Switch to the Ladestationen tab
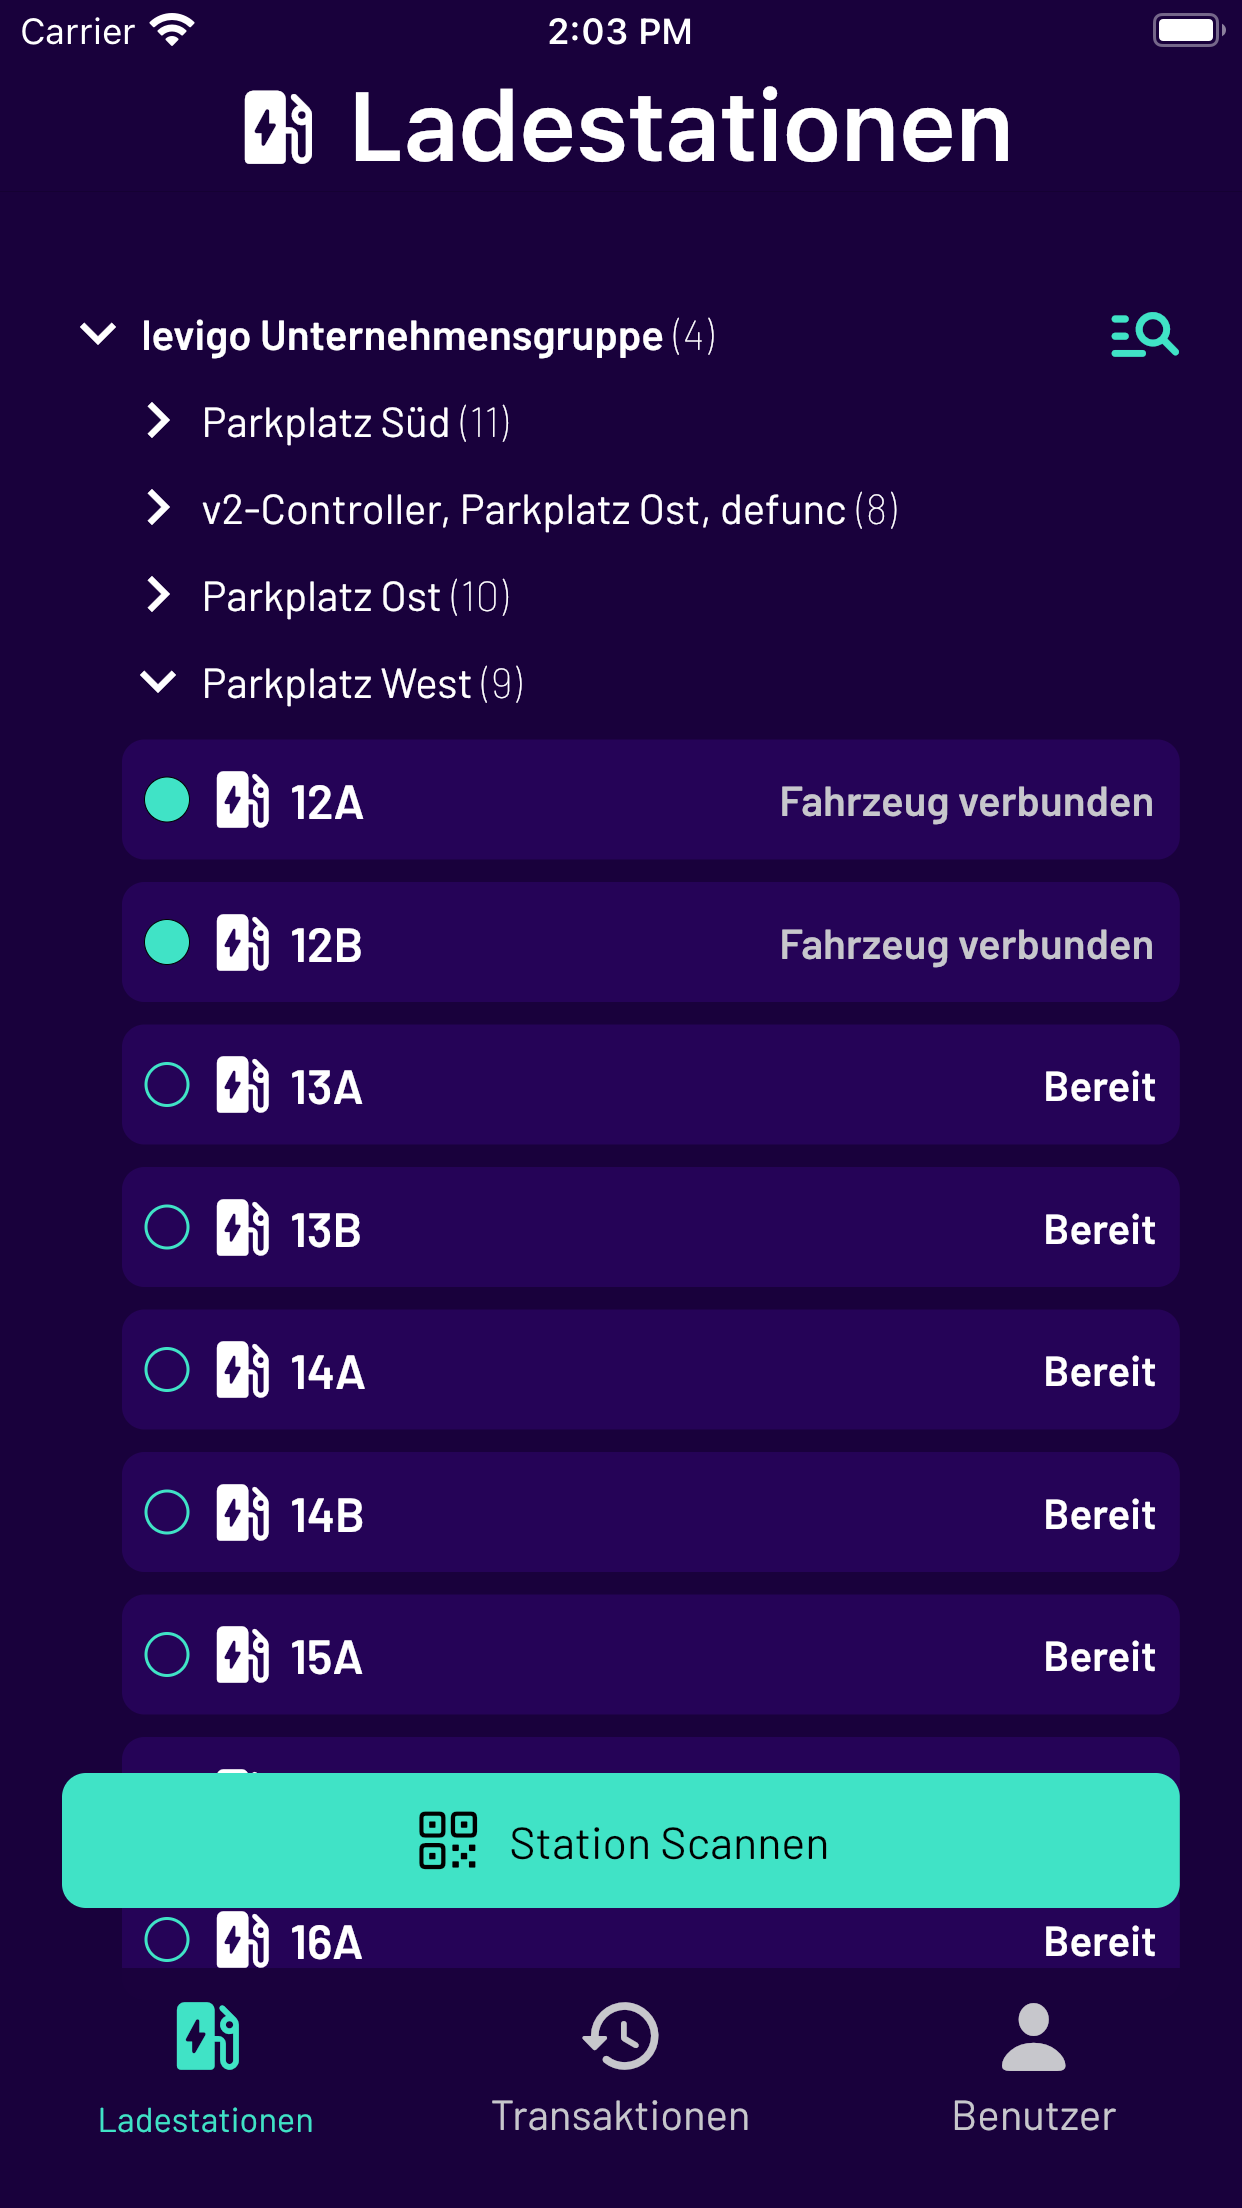The width and height of the screenshot is (1242, 2208). (x=206, y=2068)
